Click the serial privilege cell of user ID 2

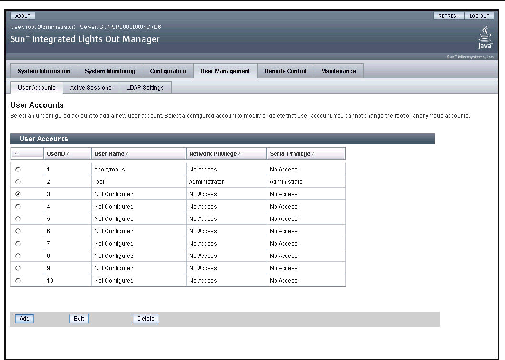click(306, 182)
